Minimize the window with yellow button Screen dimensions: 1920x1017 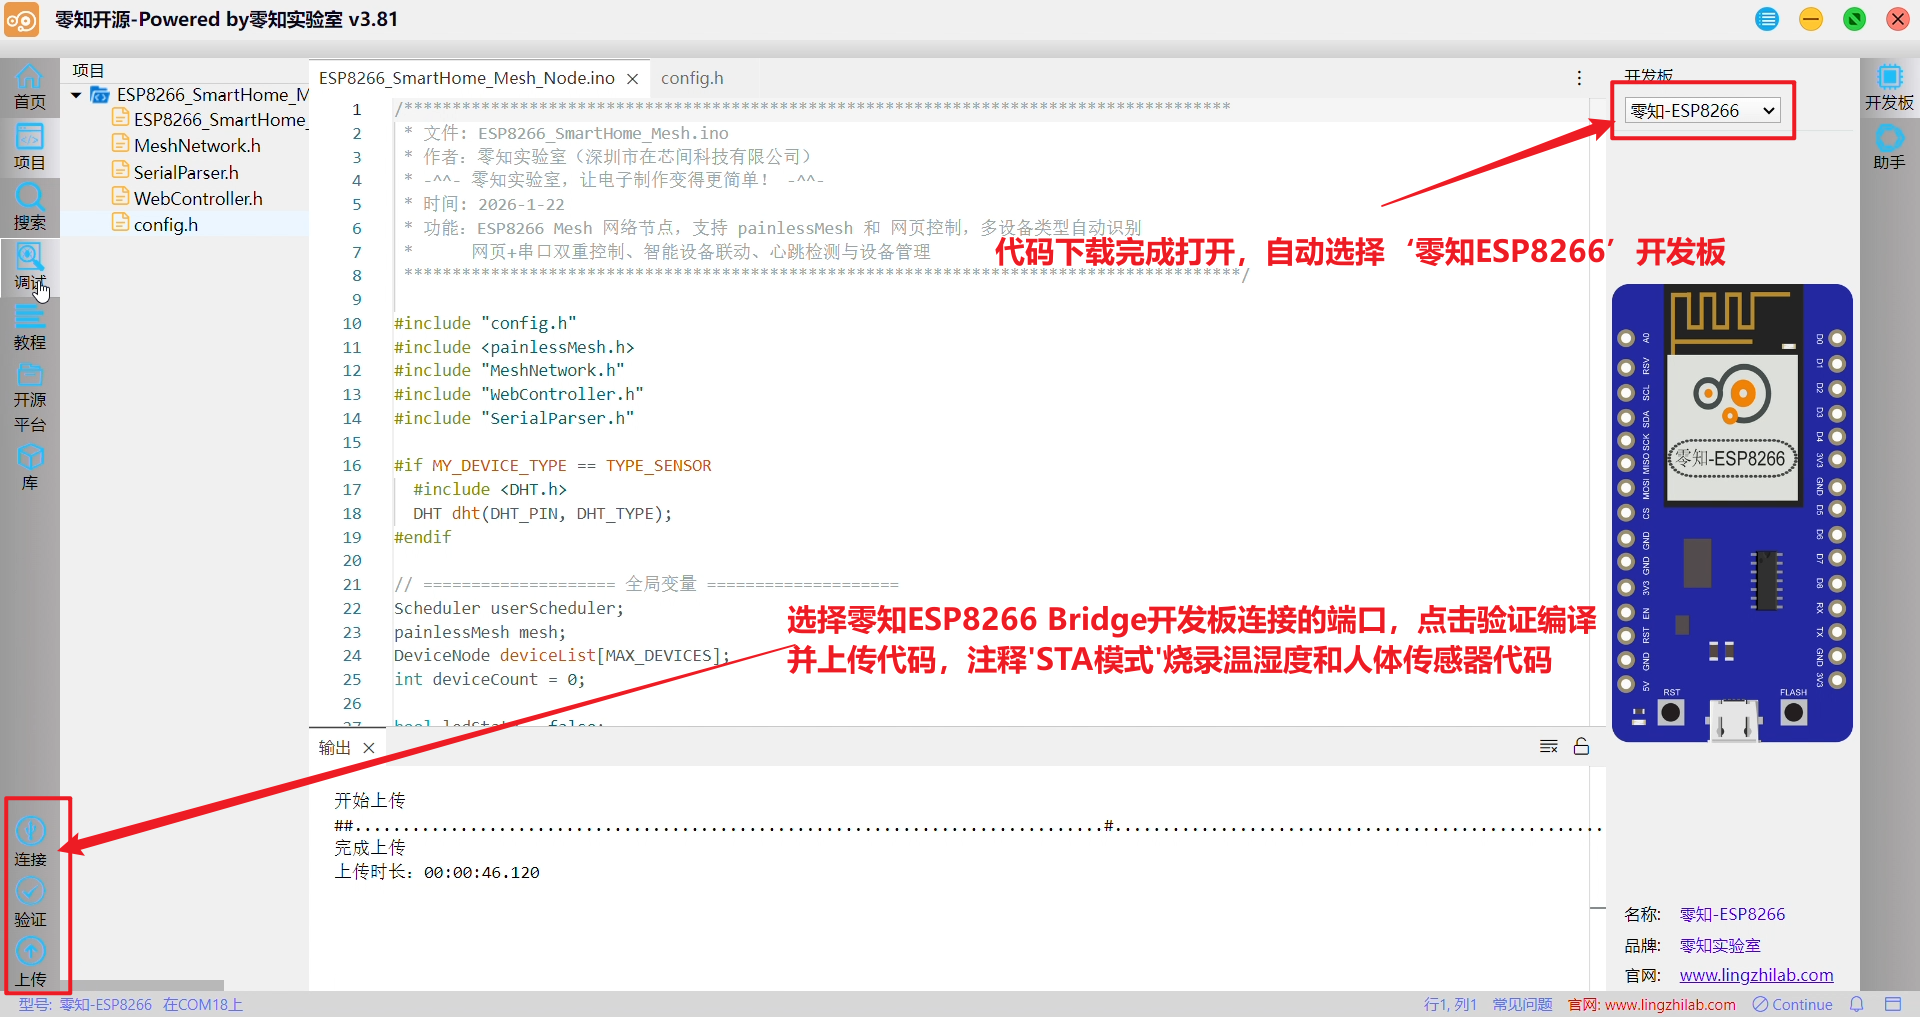click(x=1811, y=19)
